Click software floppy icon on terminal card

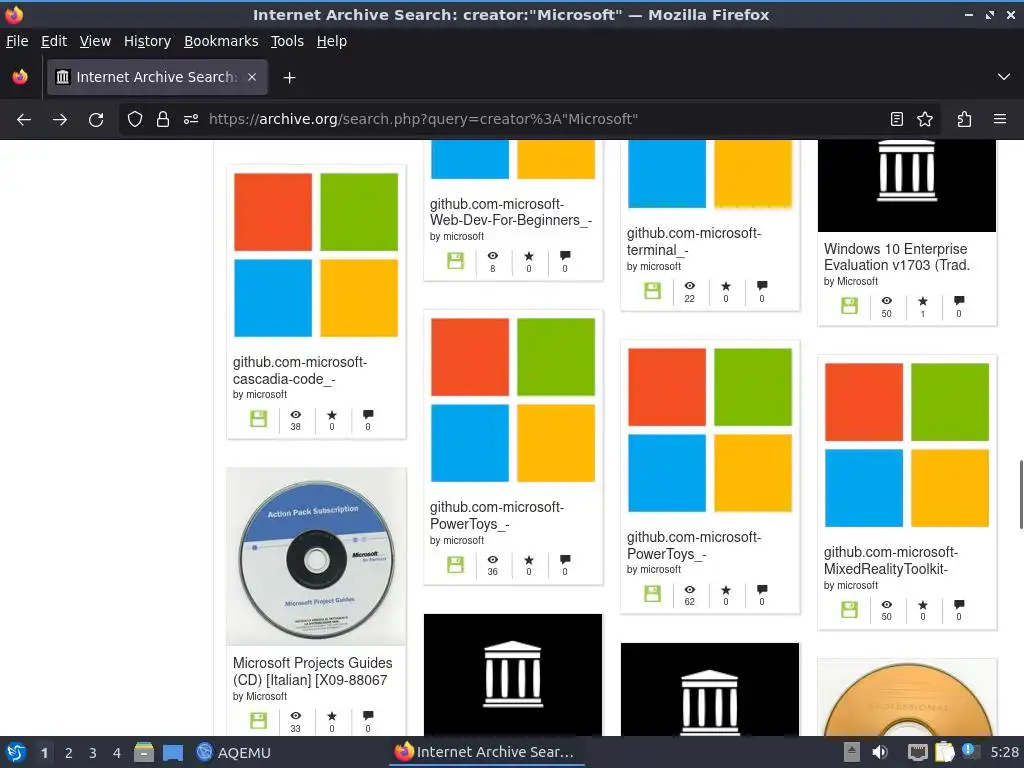point(652,291)
